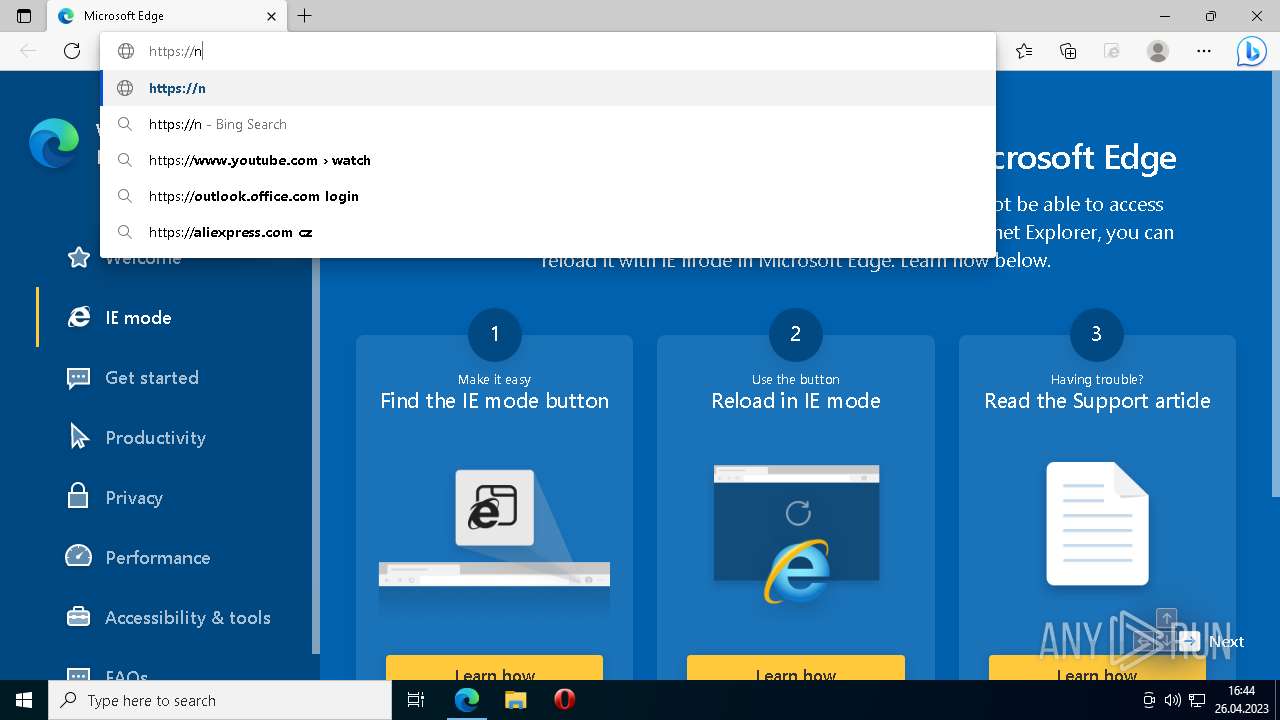Pick the youtube.com watch suggestion

pos(548,160)
